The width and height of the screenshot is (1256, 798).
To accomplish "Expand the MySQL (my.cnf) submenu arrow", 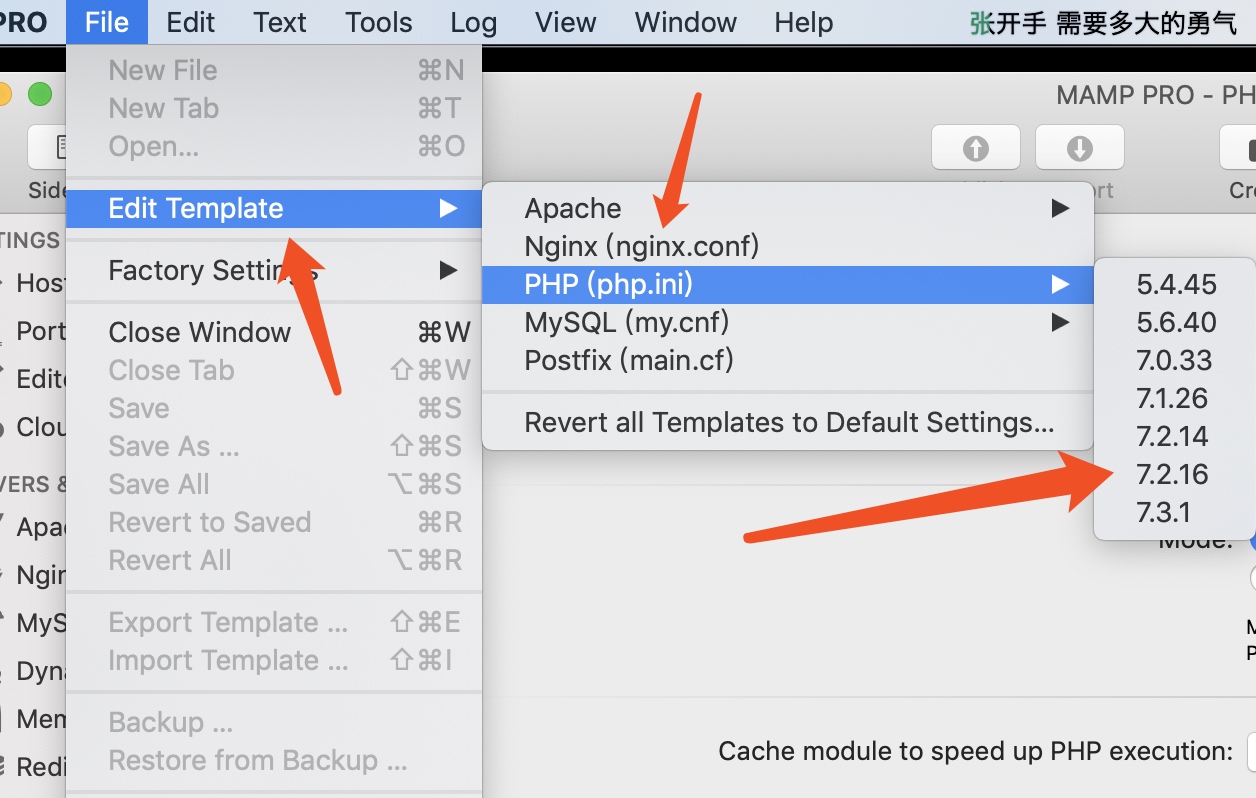I will tap(1060, 322).
